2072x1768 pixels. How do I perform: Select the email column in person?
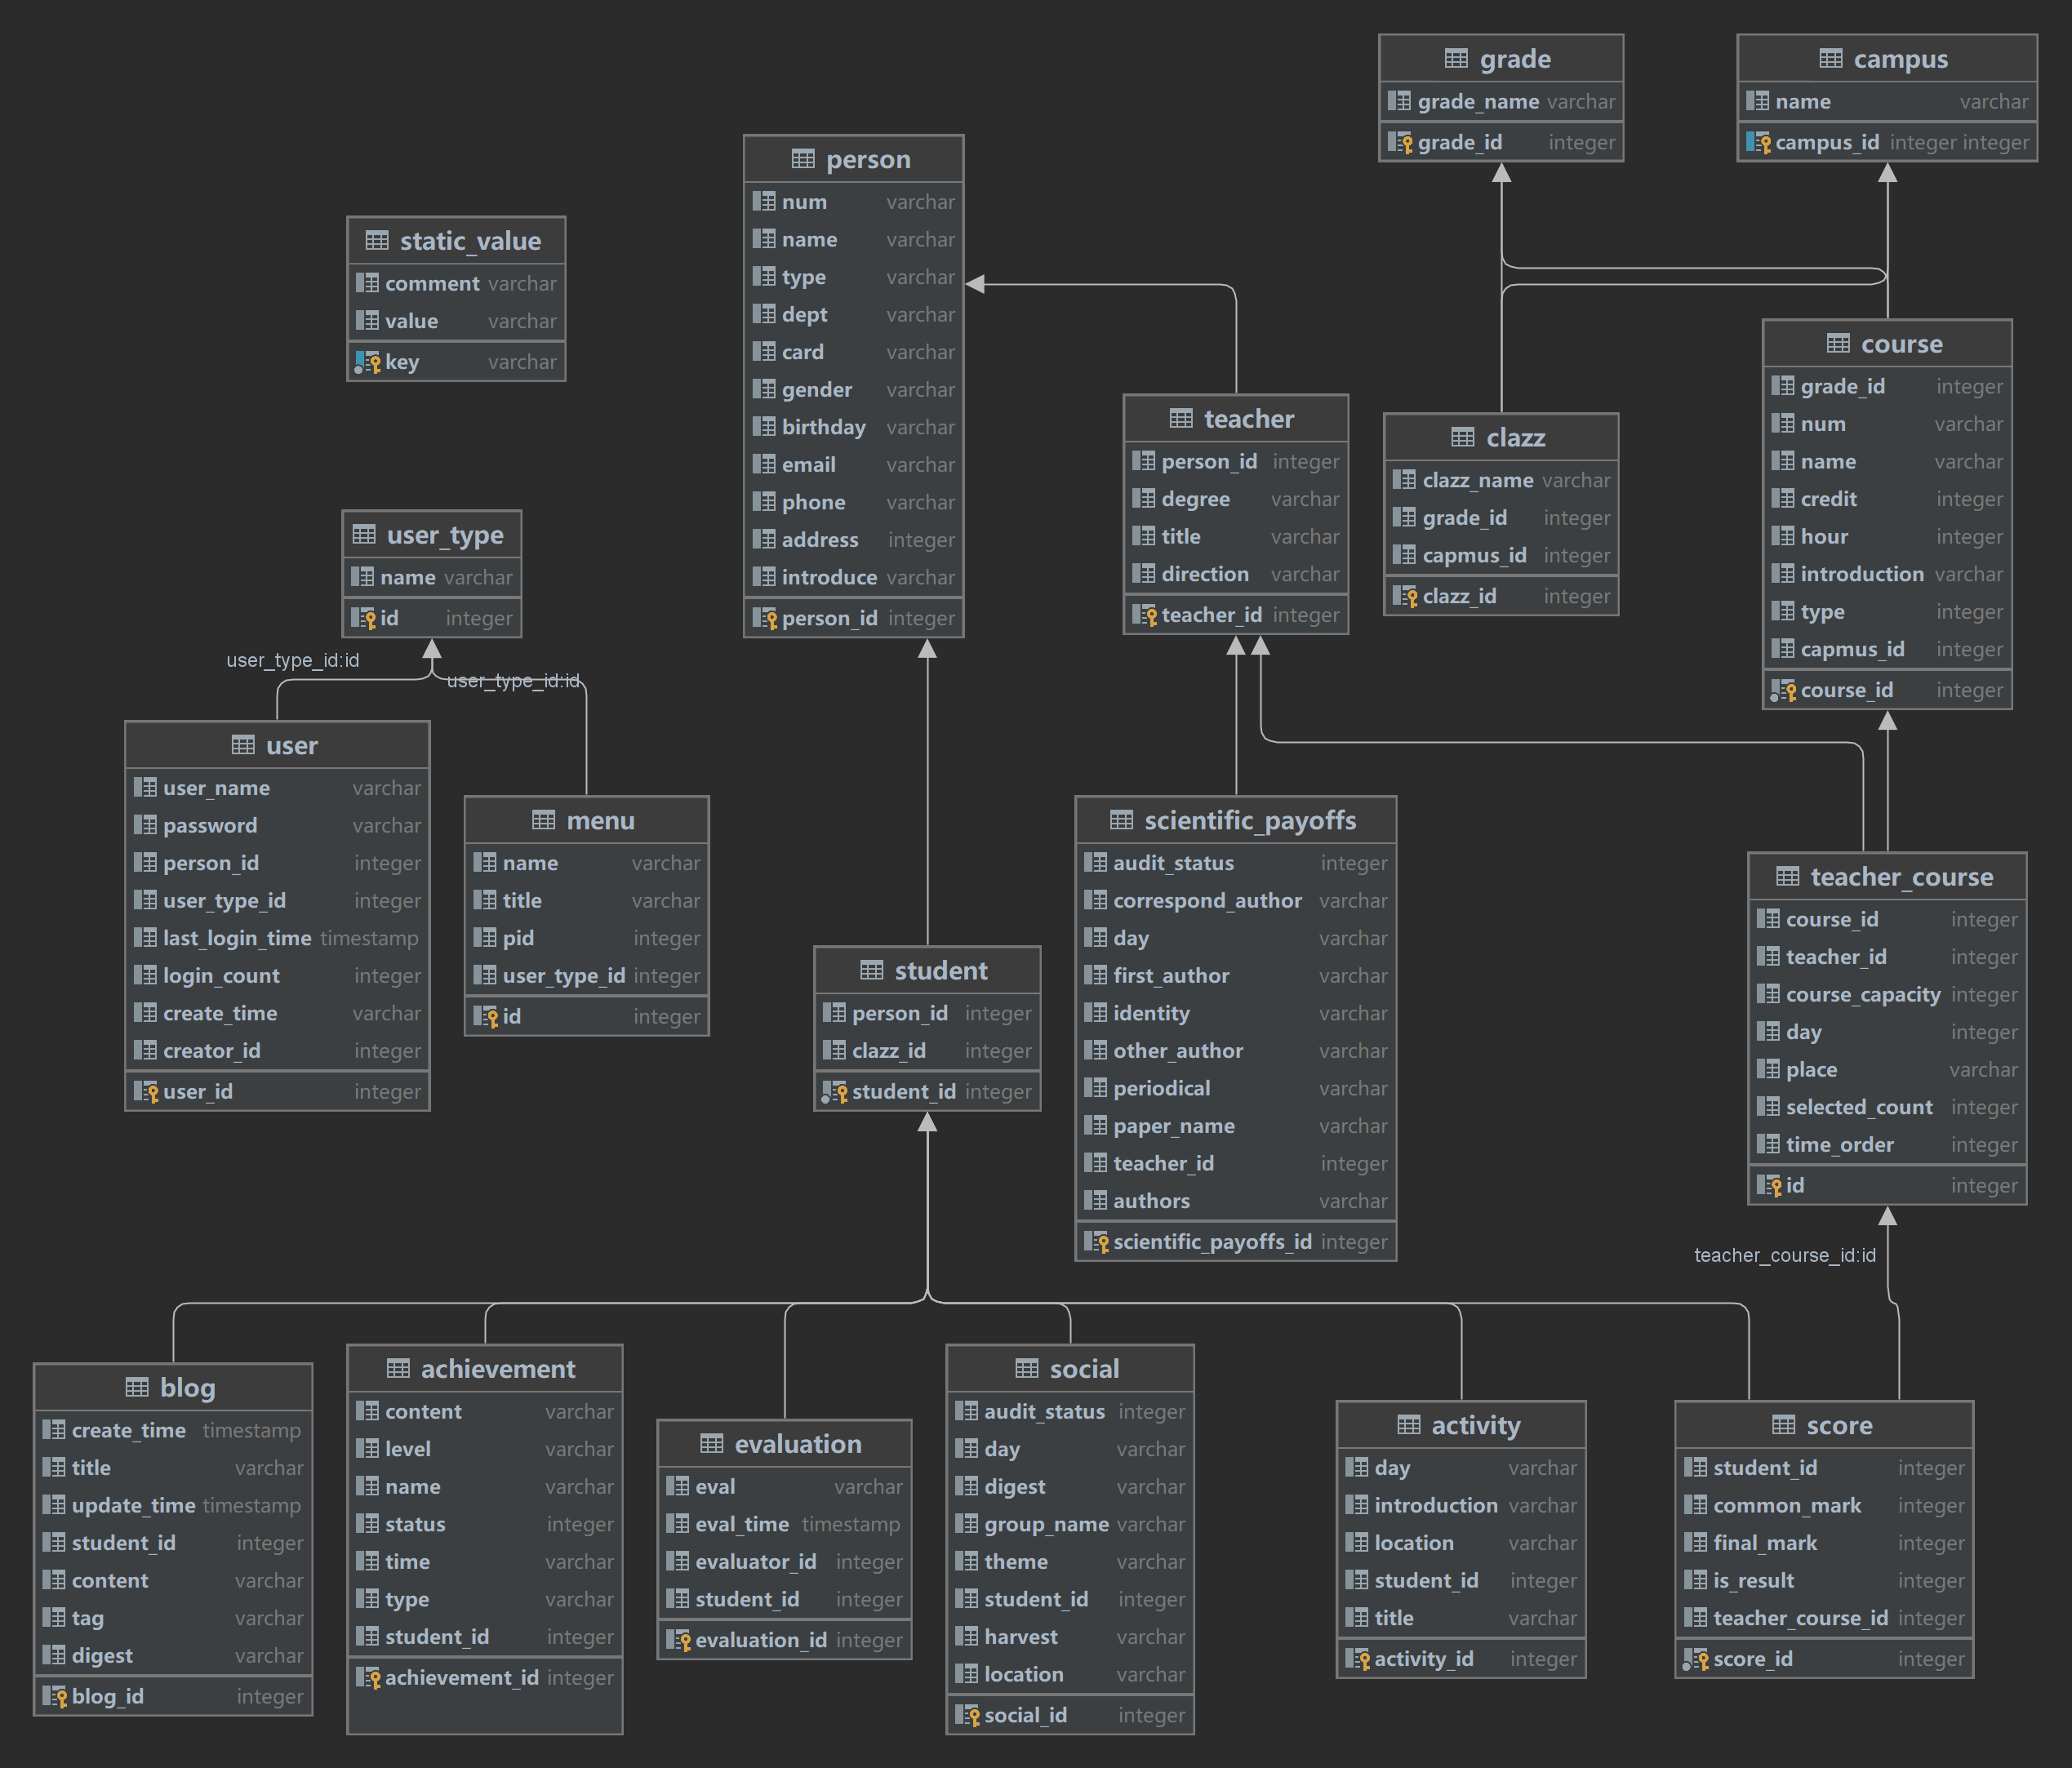tap(854, 464)
